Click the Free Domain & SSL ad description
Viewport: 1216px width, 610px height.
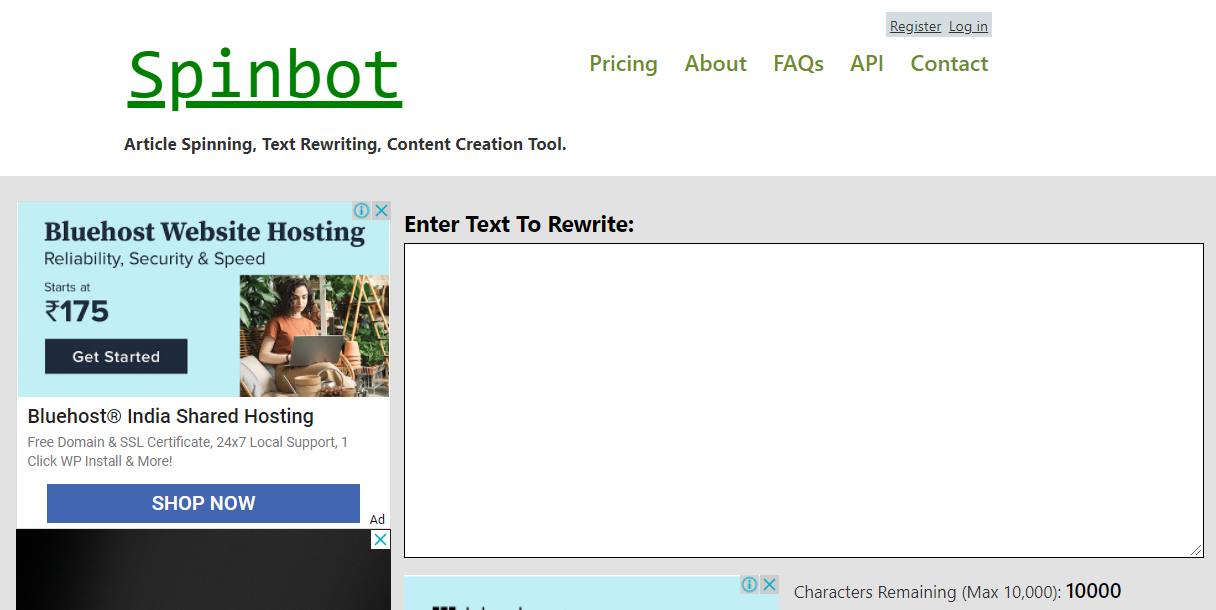pos(188,451)
